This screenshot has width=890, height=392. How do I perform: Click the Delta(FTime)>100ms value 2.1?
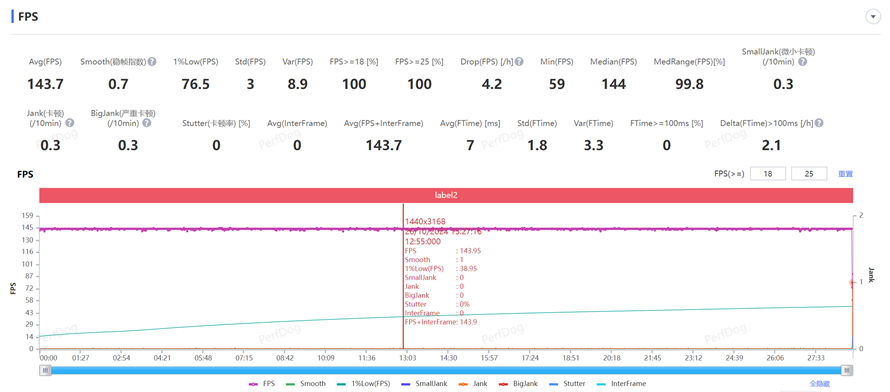(771, 146)
